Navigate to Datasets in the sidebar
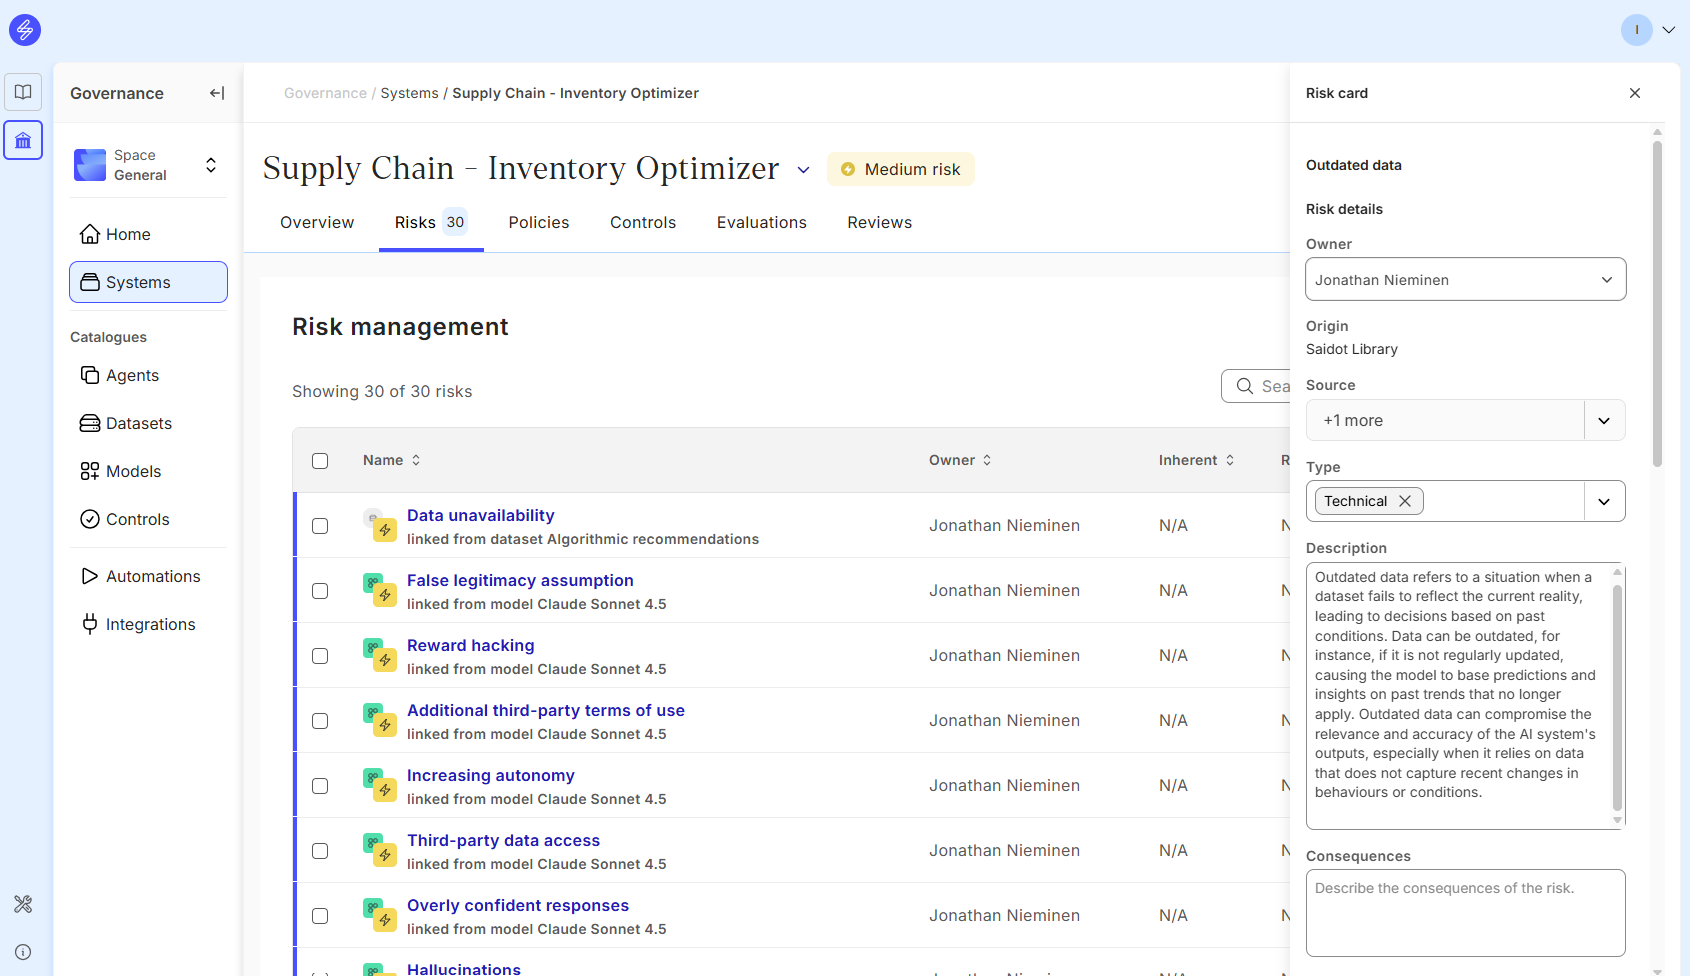Screen dimensions: 1690x976 tap(138, 423)
